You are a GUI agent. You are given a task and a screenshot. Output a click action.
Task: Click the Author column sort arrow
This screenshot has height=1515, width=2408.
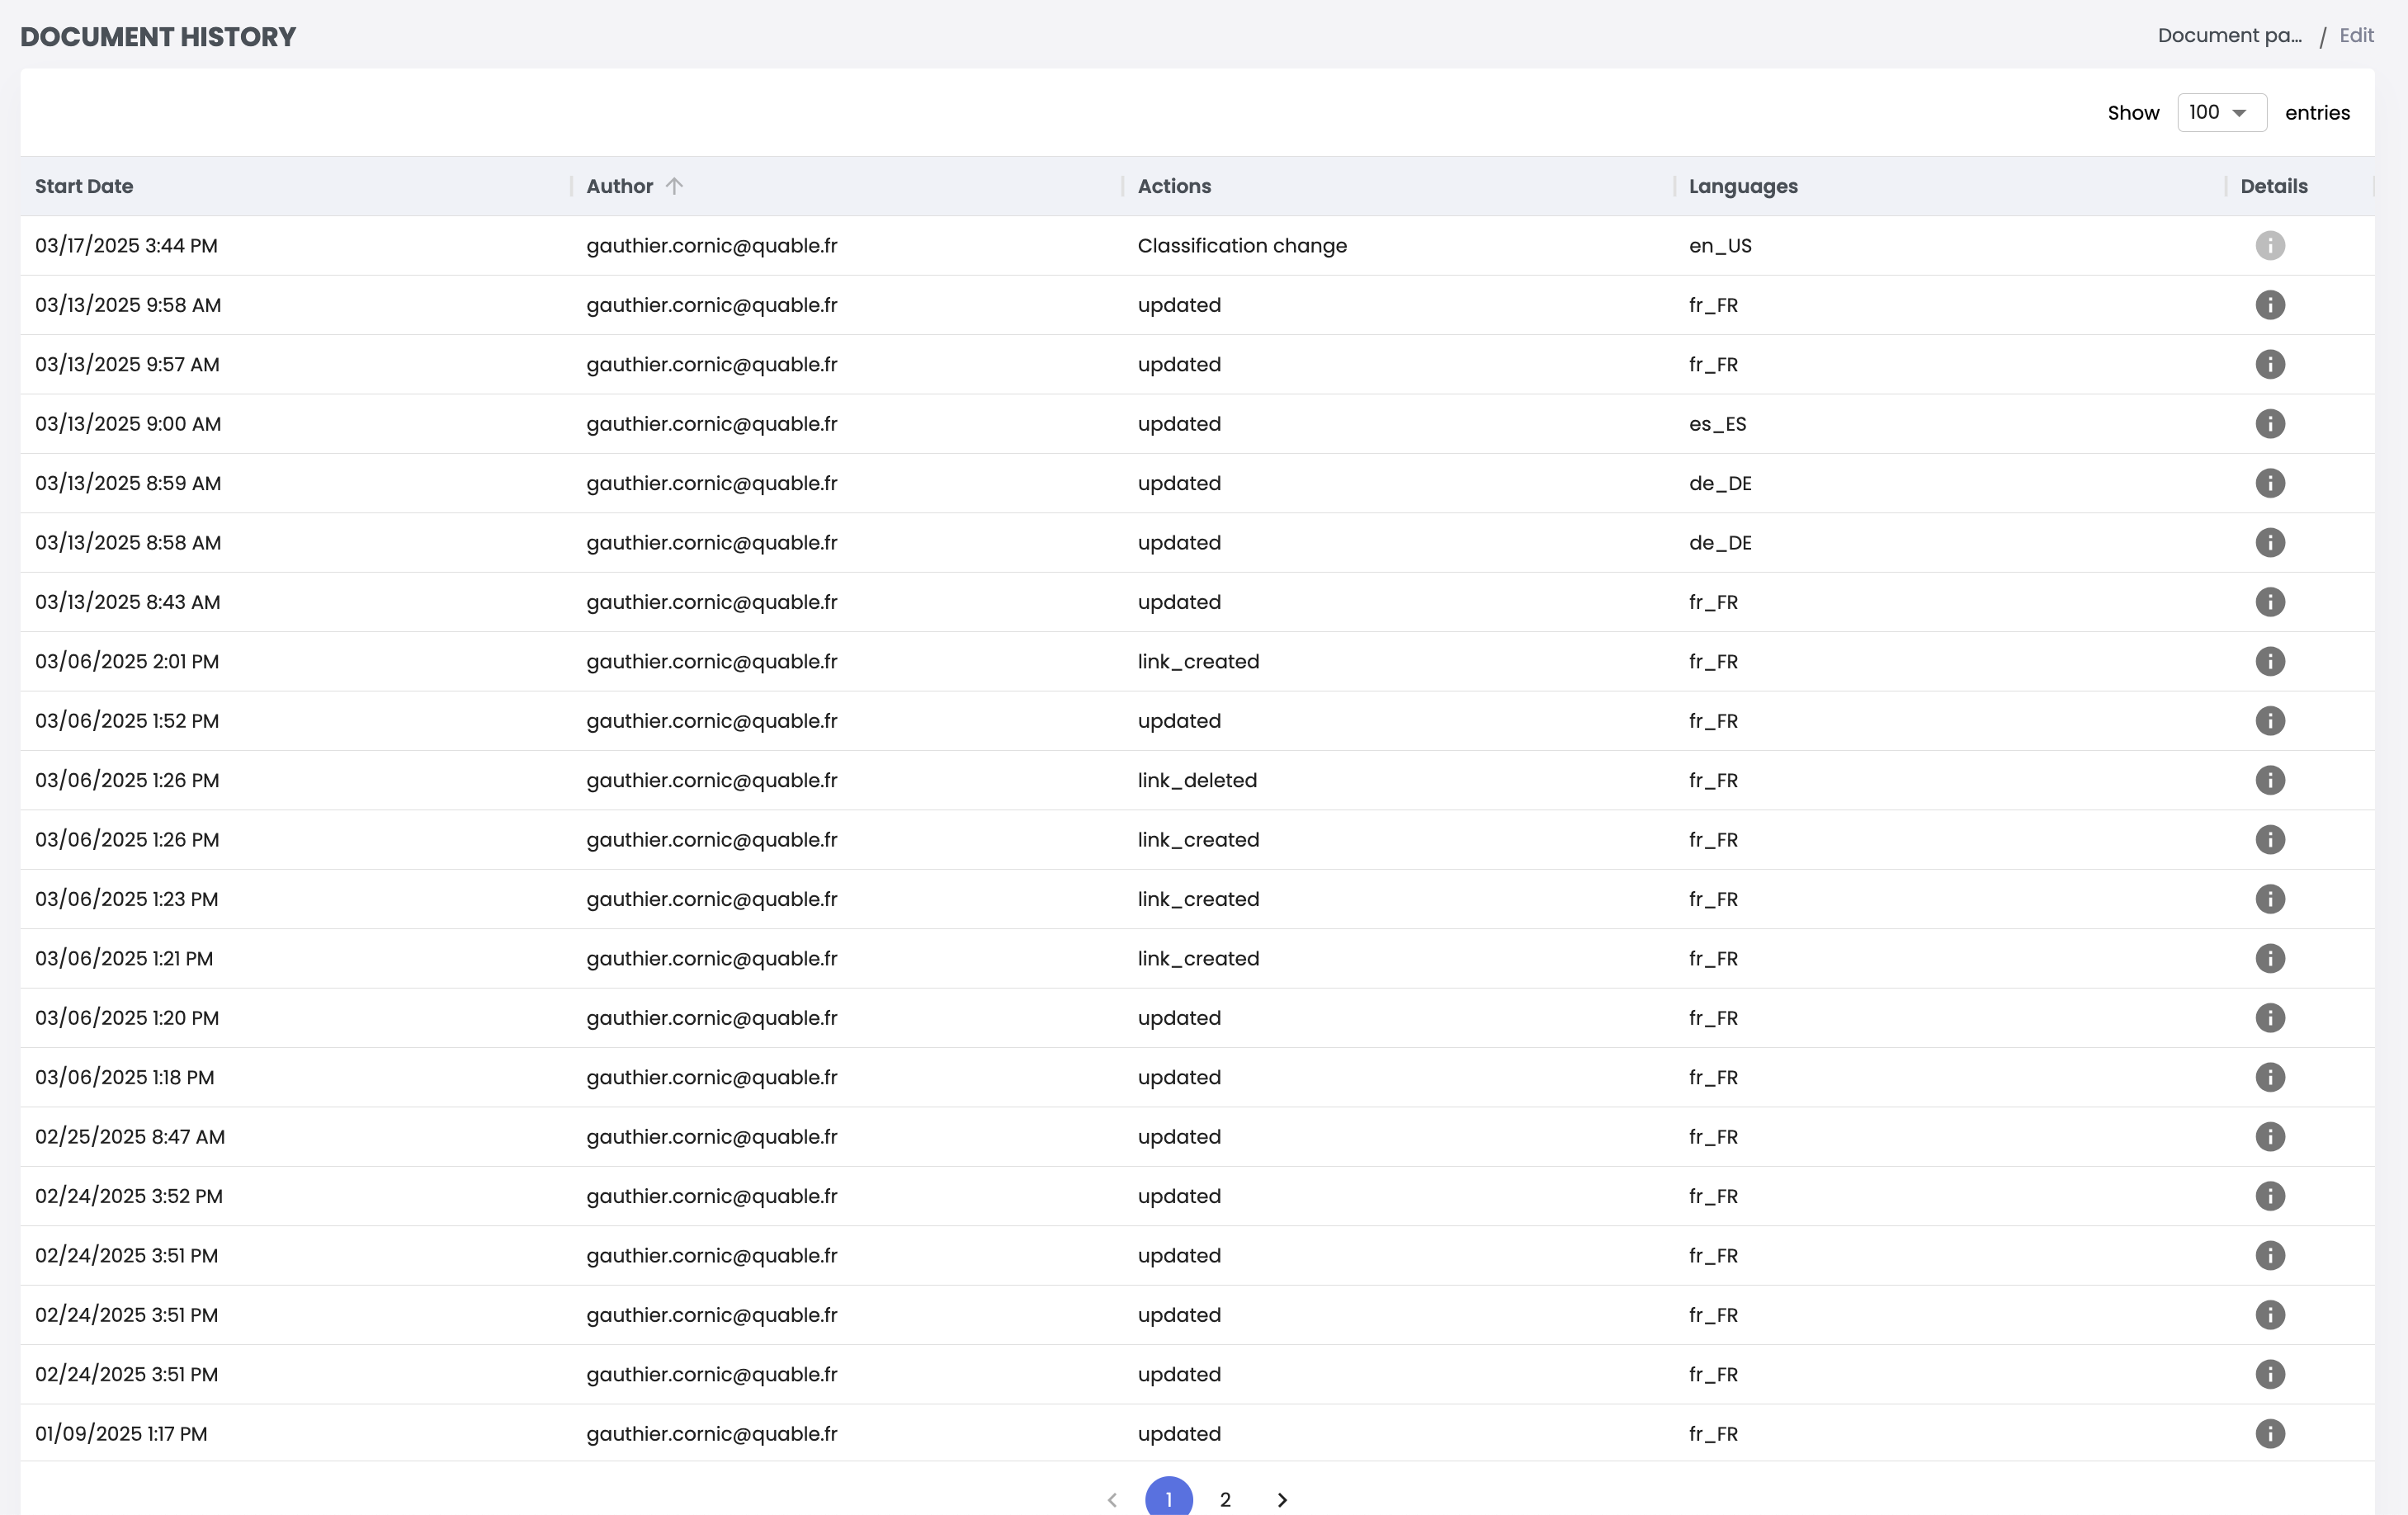674,186
